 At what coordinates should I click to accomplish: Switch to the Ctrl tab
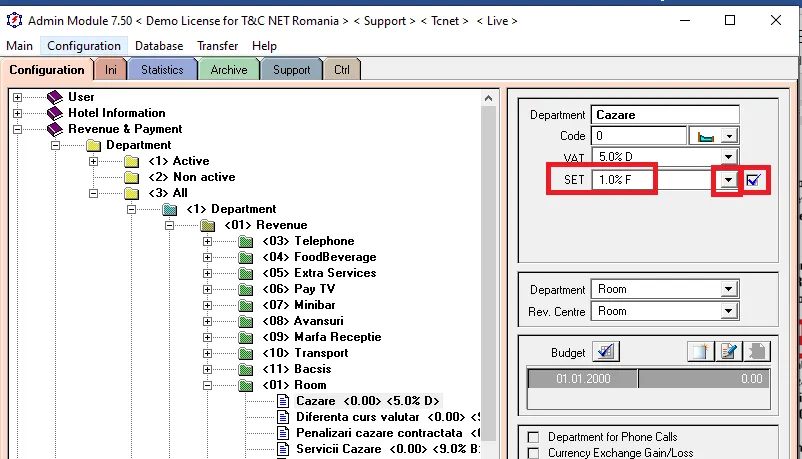[342, 70]
